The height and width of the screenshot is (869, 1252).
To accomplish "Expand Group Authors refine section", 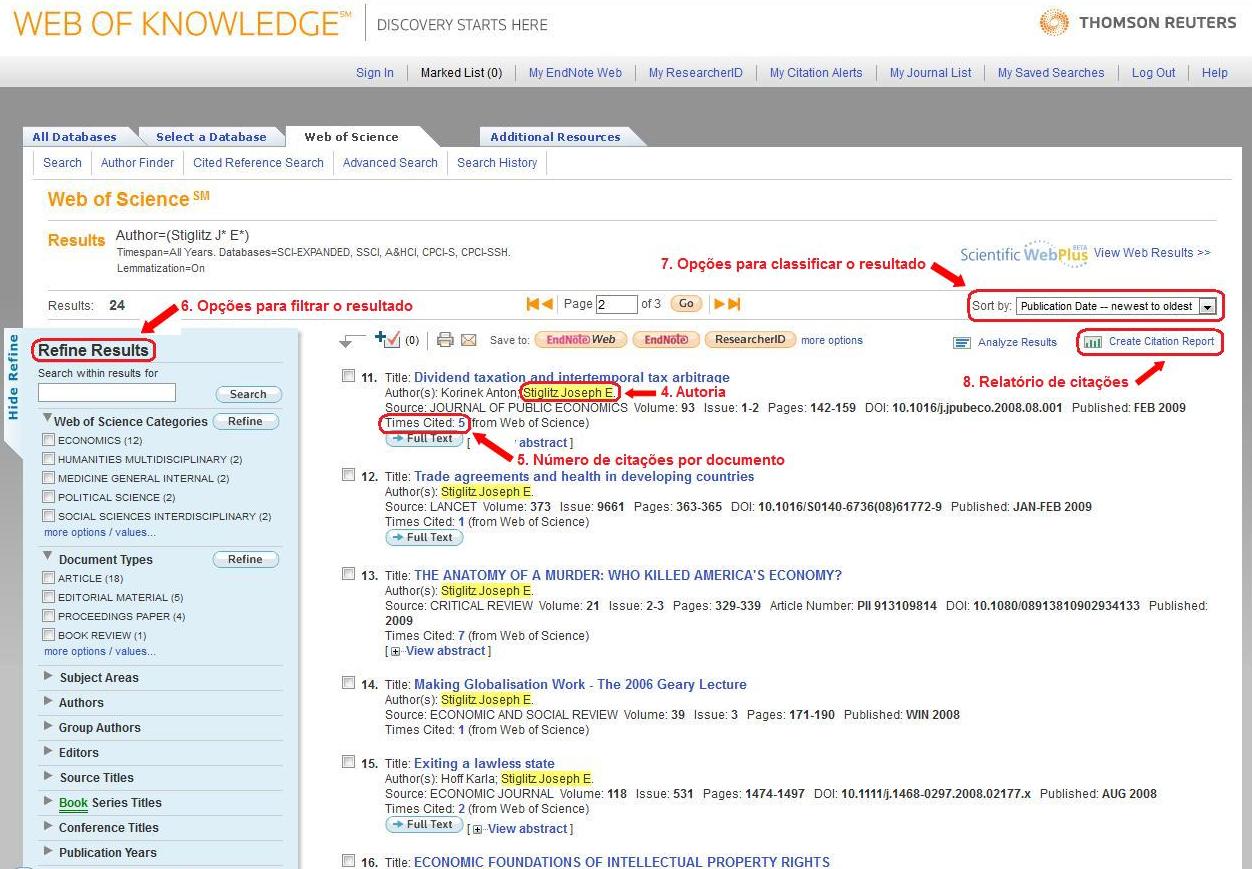I will (x=48, y=726).
